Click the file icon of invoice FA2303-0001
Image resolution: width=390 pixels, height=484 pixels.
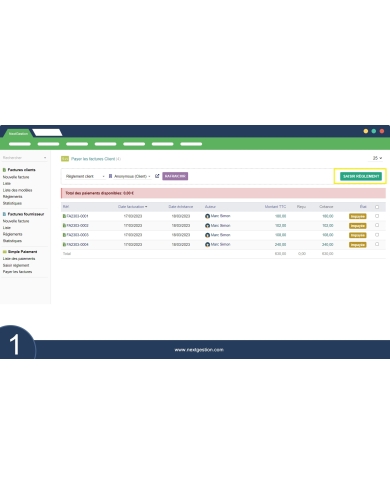click(x=64, y=216)
